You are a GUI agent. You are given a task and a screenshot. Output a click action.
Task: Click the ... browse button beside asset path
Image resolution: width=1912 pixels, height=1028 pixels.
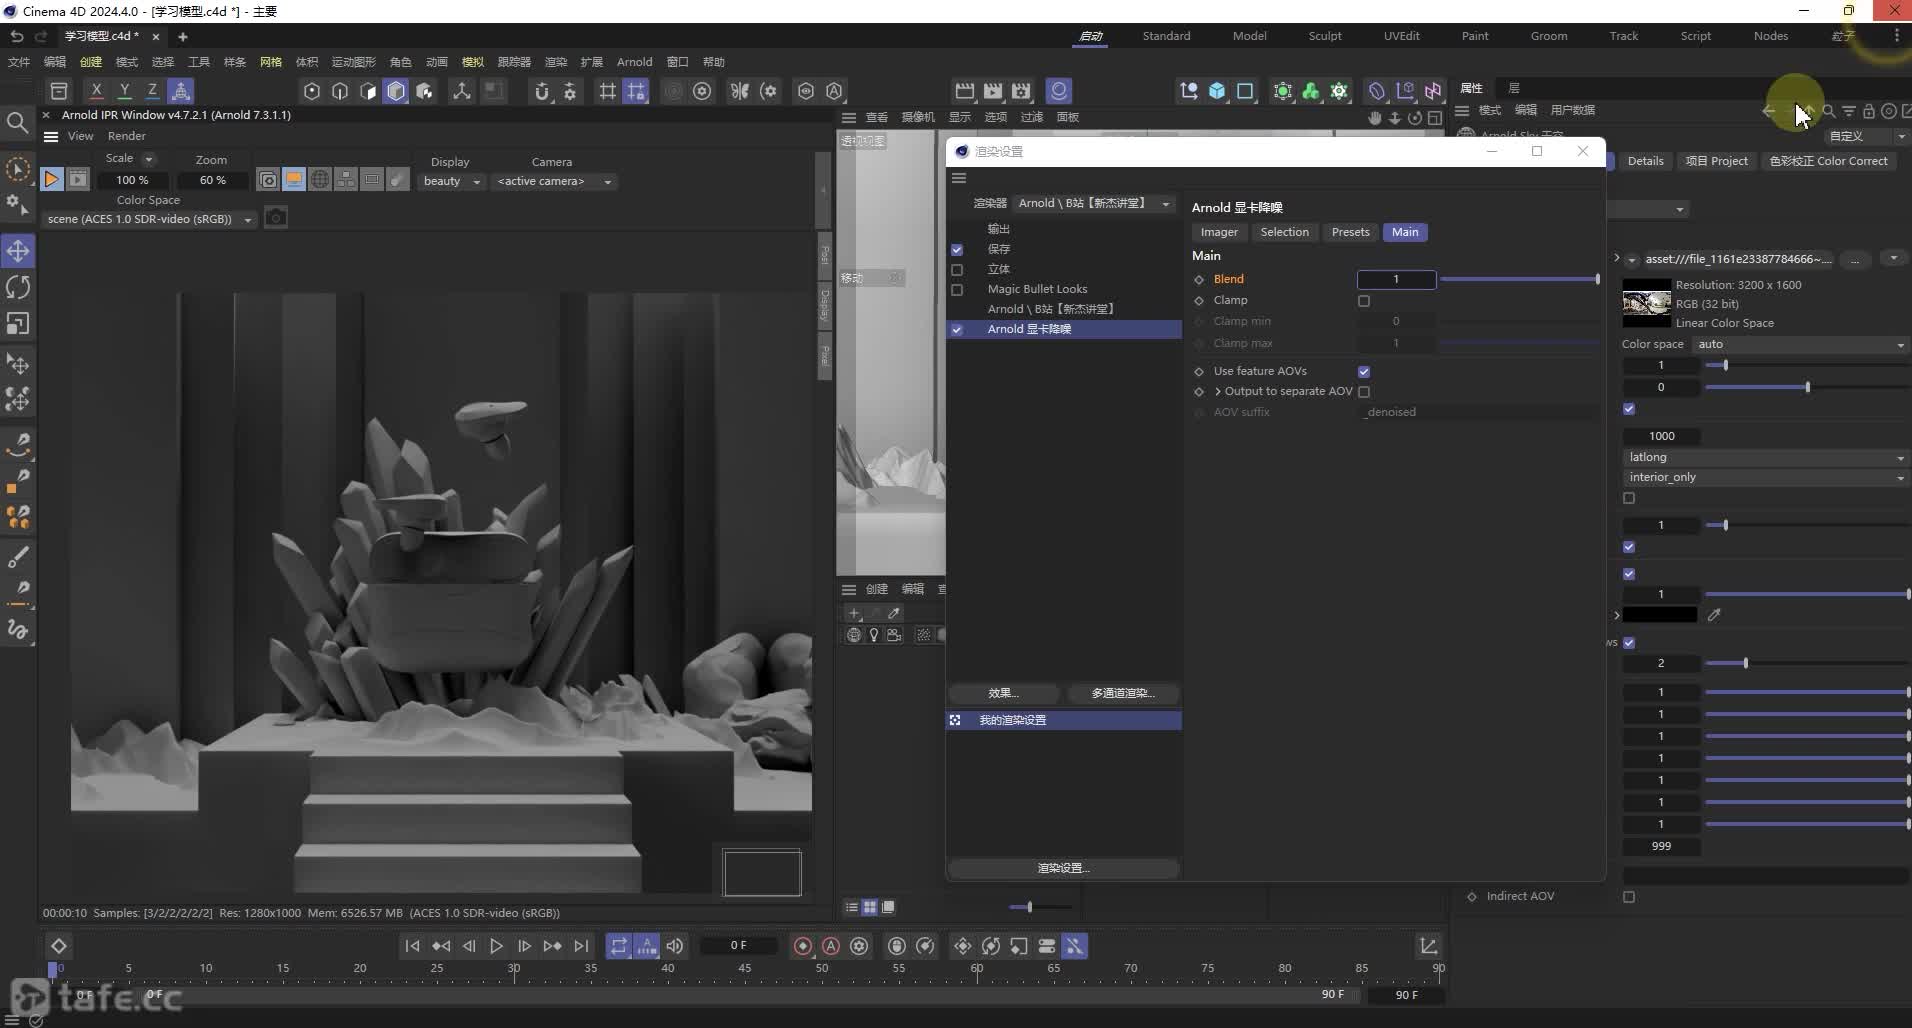pos(1855,259)
